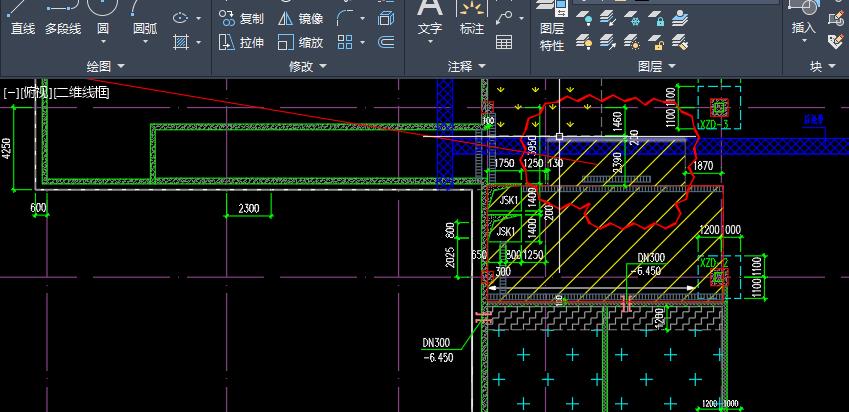
Task: Click the make layer current icon
Action: pyautogui.click(x=680, y=19)
